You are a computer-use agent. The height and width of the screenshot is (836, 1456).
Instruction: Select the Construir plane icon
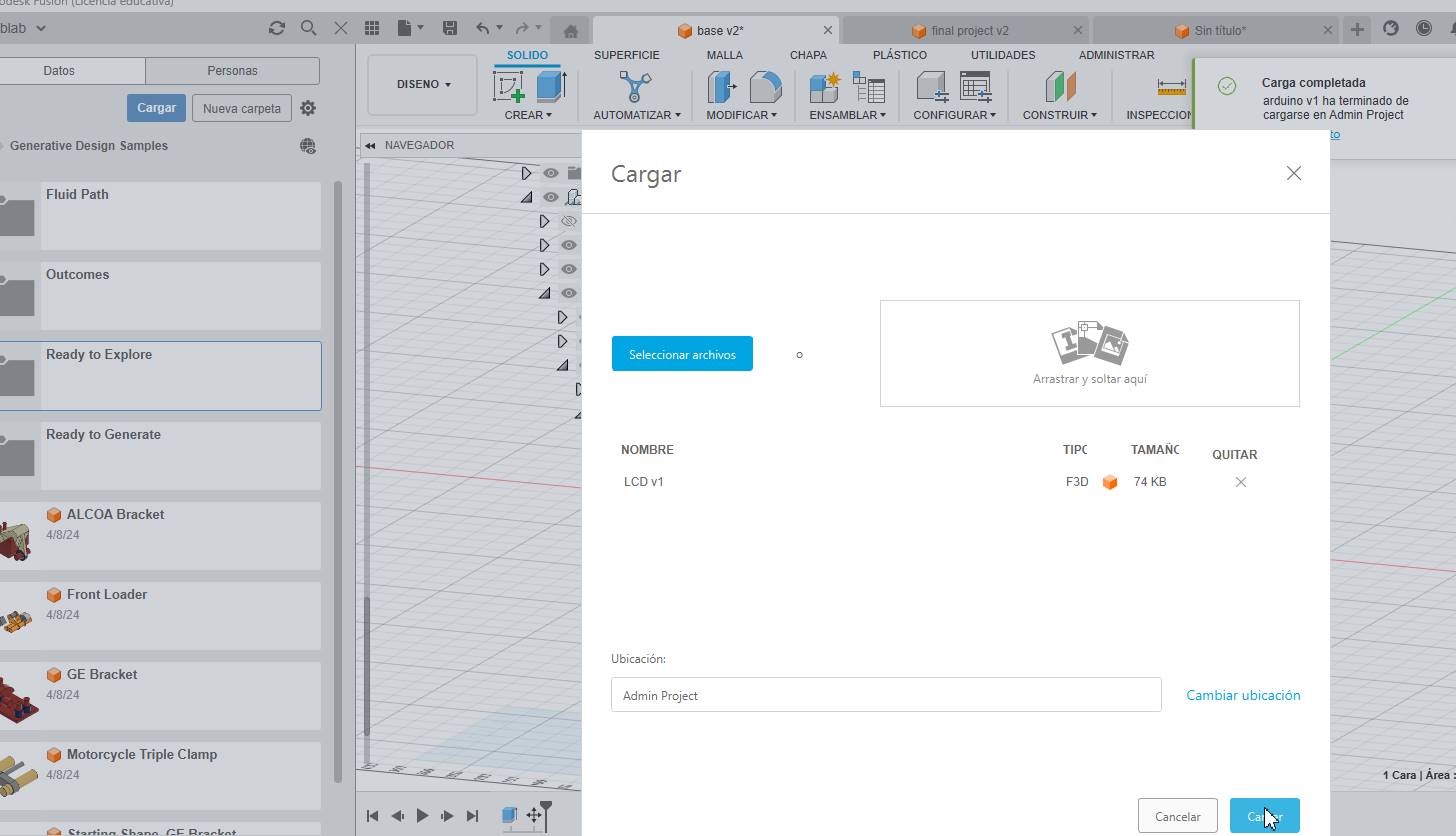click(x=1060, y=87)
